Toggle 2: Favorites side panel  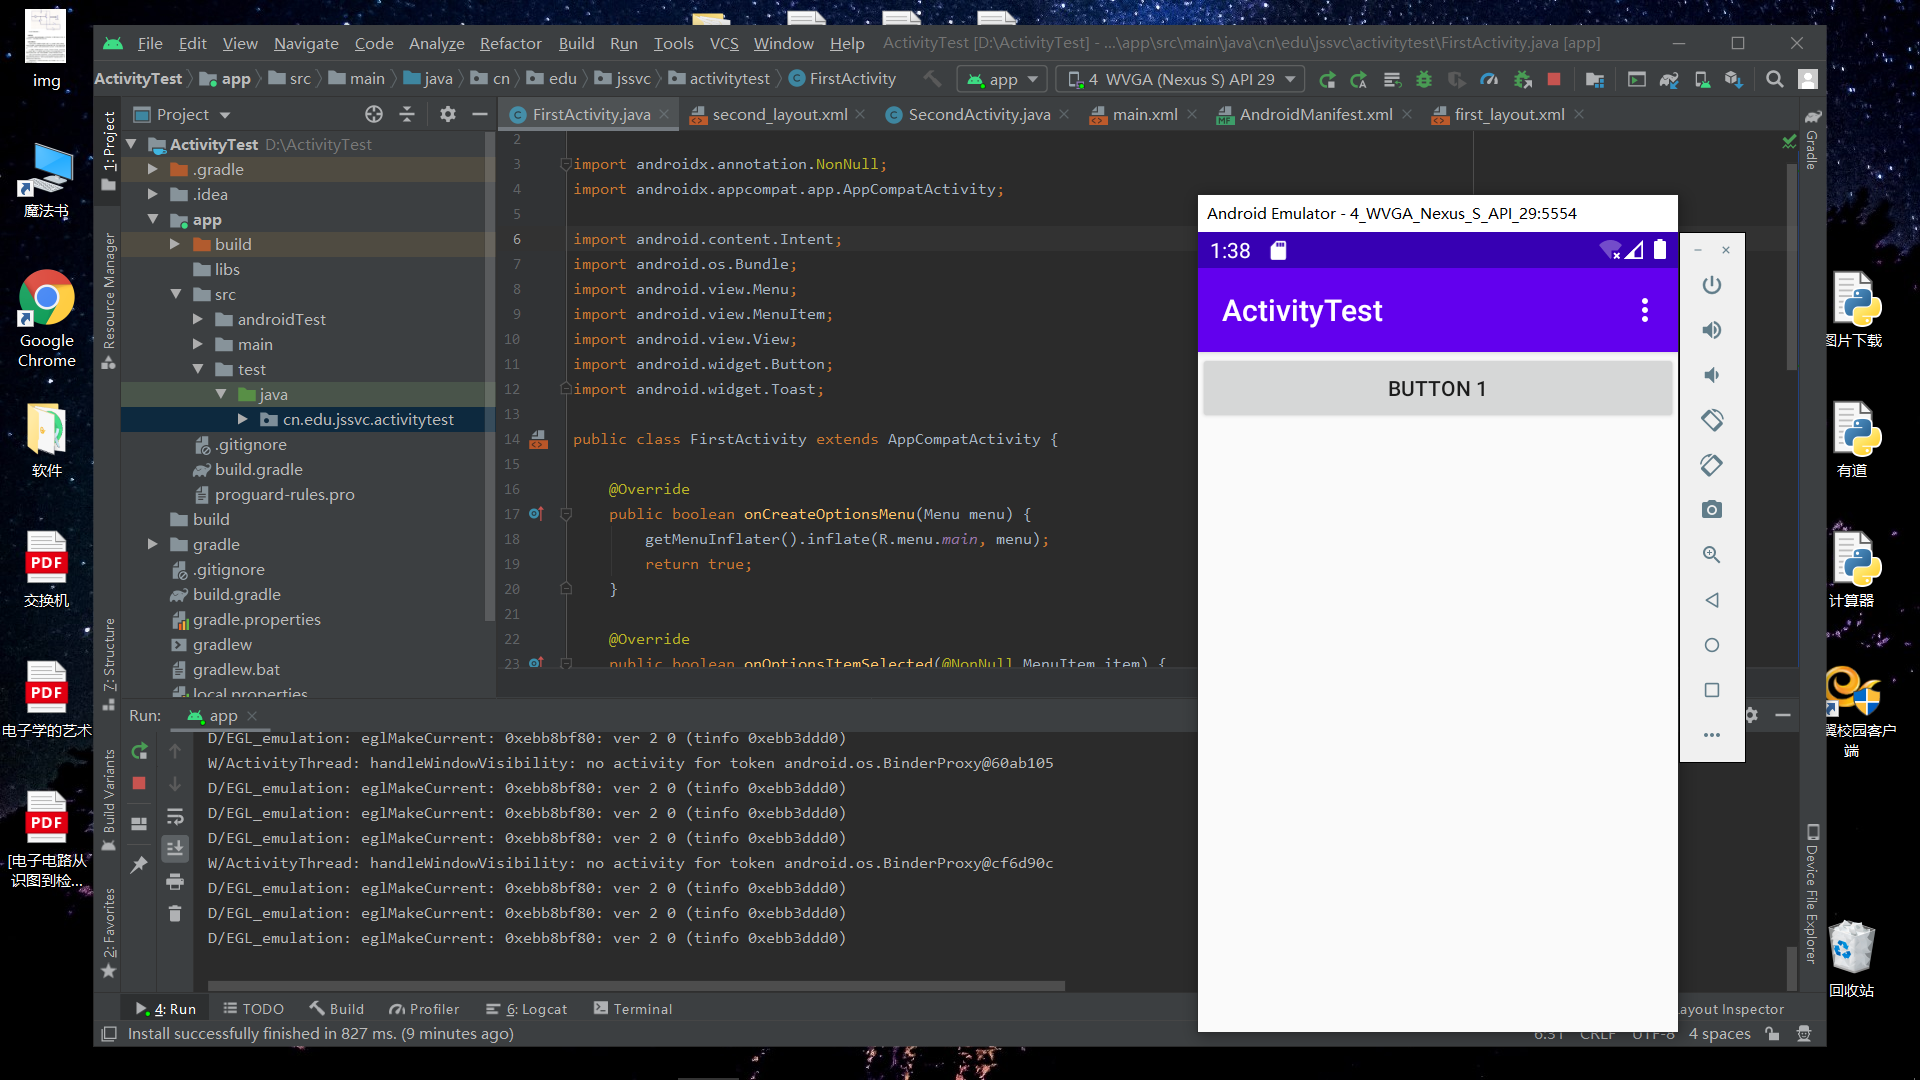coord(109,932)
